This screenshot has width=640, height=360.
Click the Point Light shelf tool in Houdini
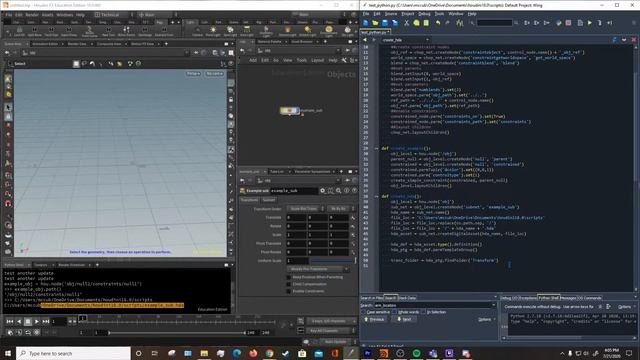(213, 31)
